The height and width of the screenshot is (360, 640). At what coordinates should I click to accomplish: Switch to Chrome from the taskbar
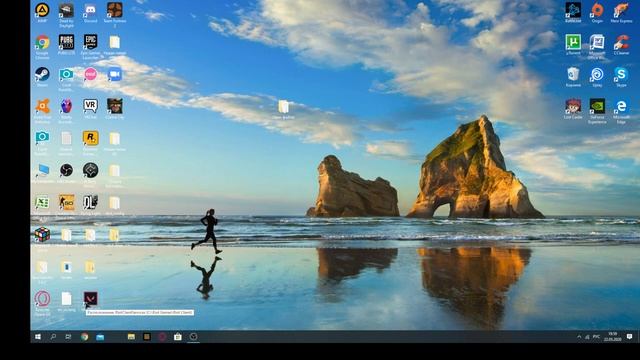pos(84,337)
